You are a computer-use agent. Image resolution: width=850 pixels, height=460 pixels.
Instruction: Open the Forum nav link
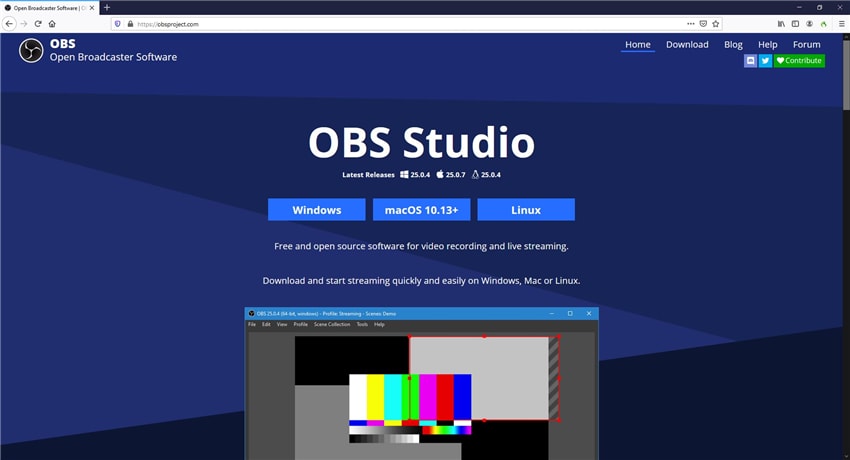pyautogui.click(x=806, y=44)
